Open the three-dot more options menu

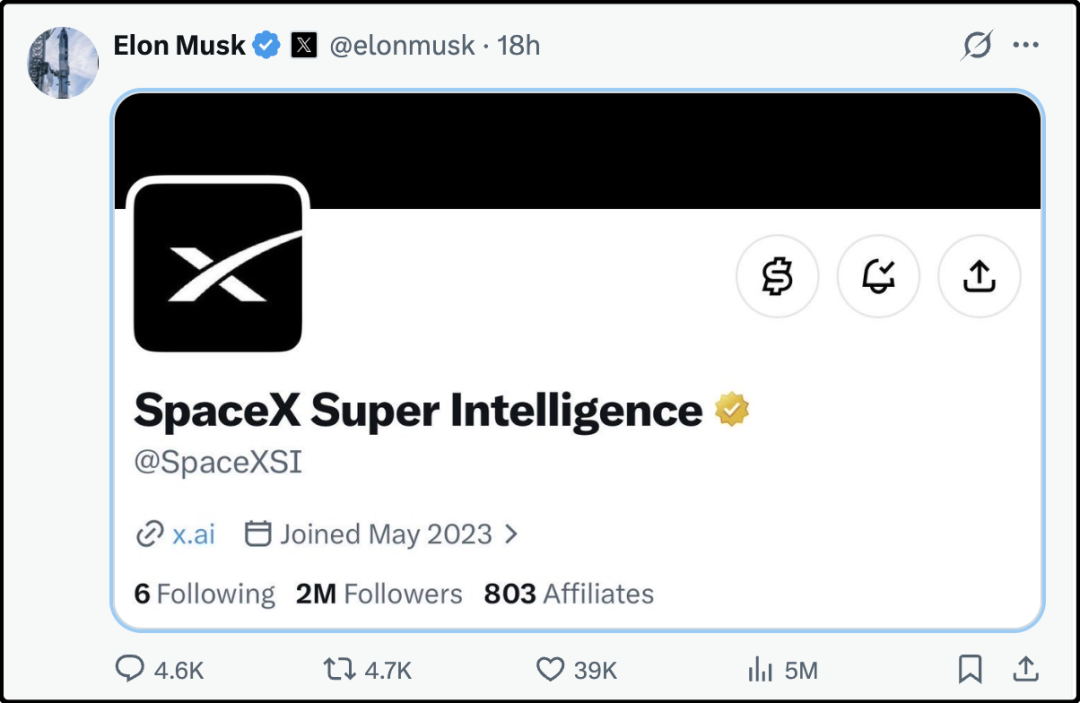coord(1026,45)
